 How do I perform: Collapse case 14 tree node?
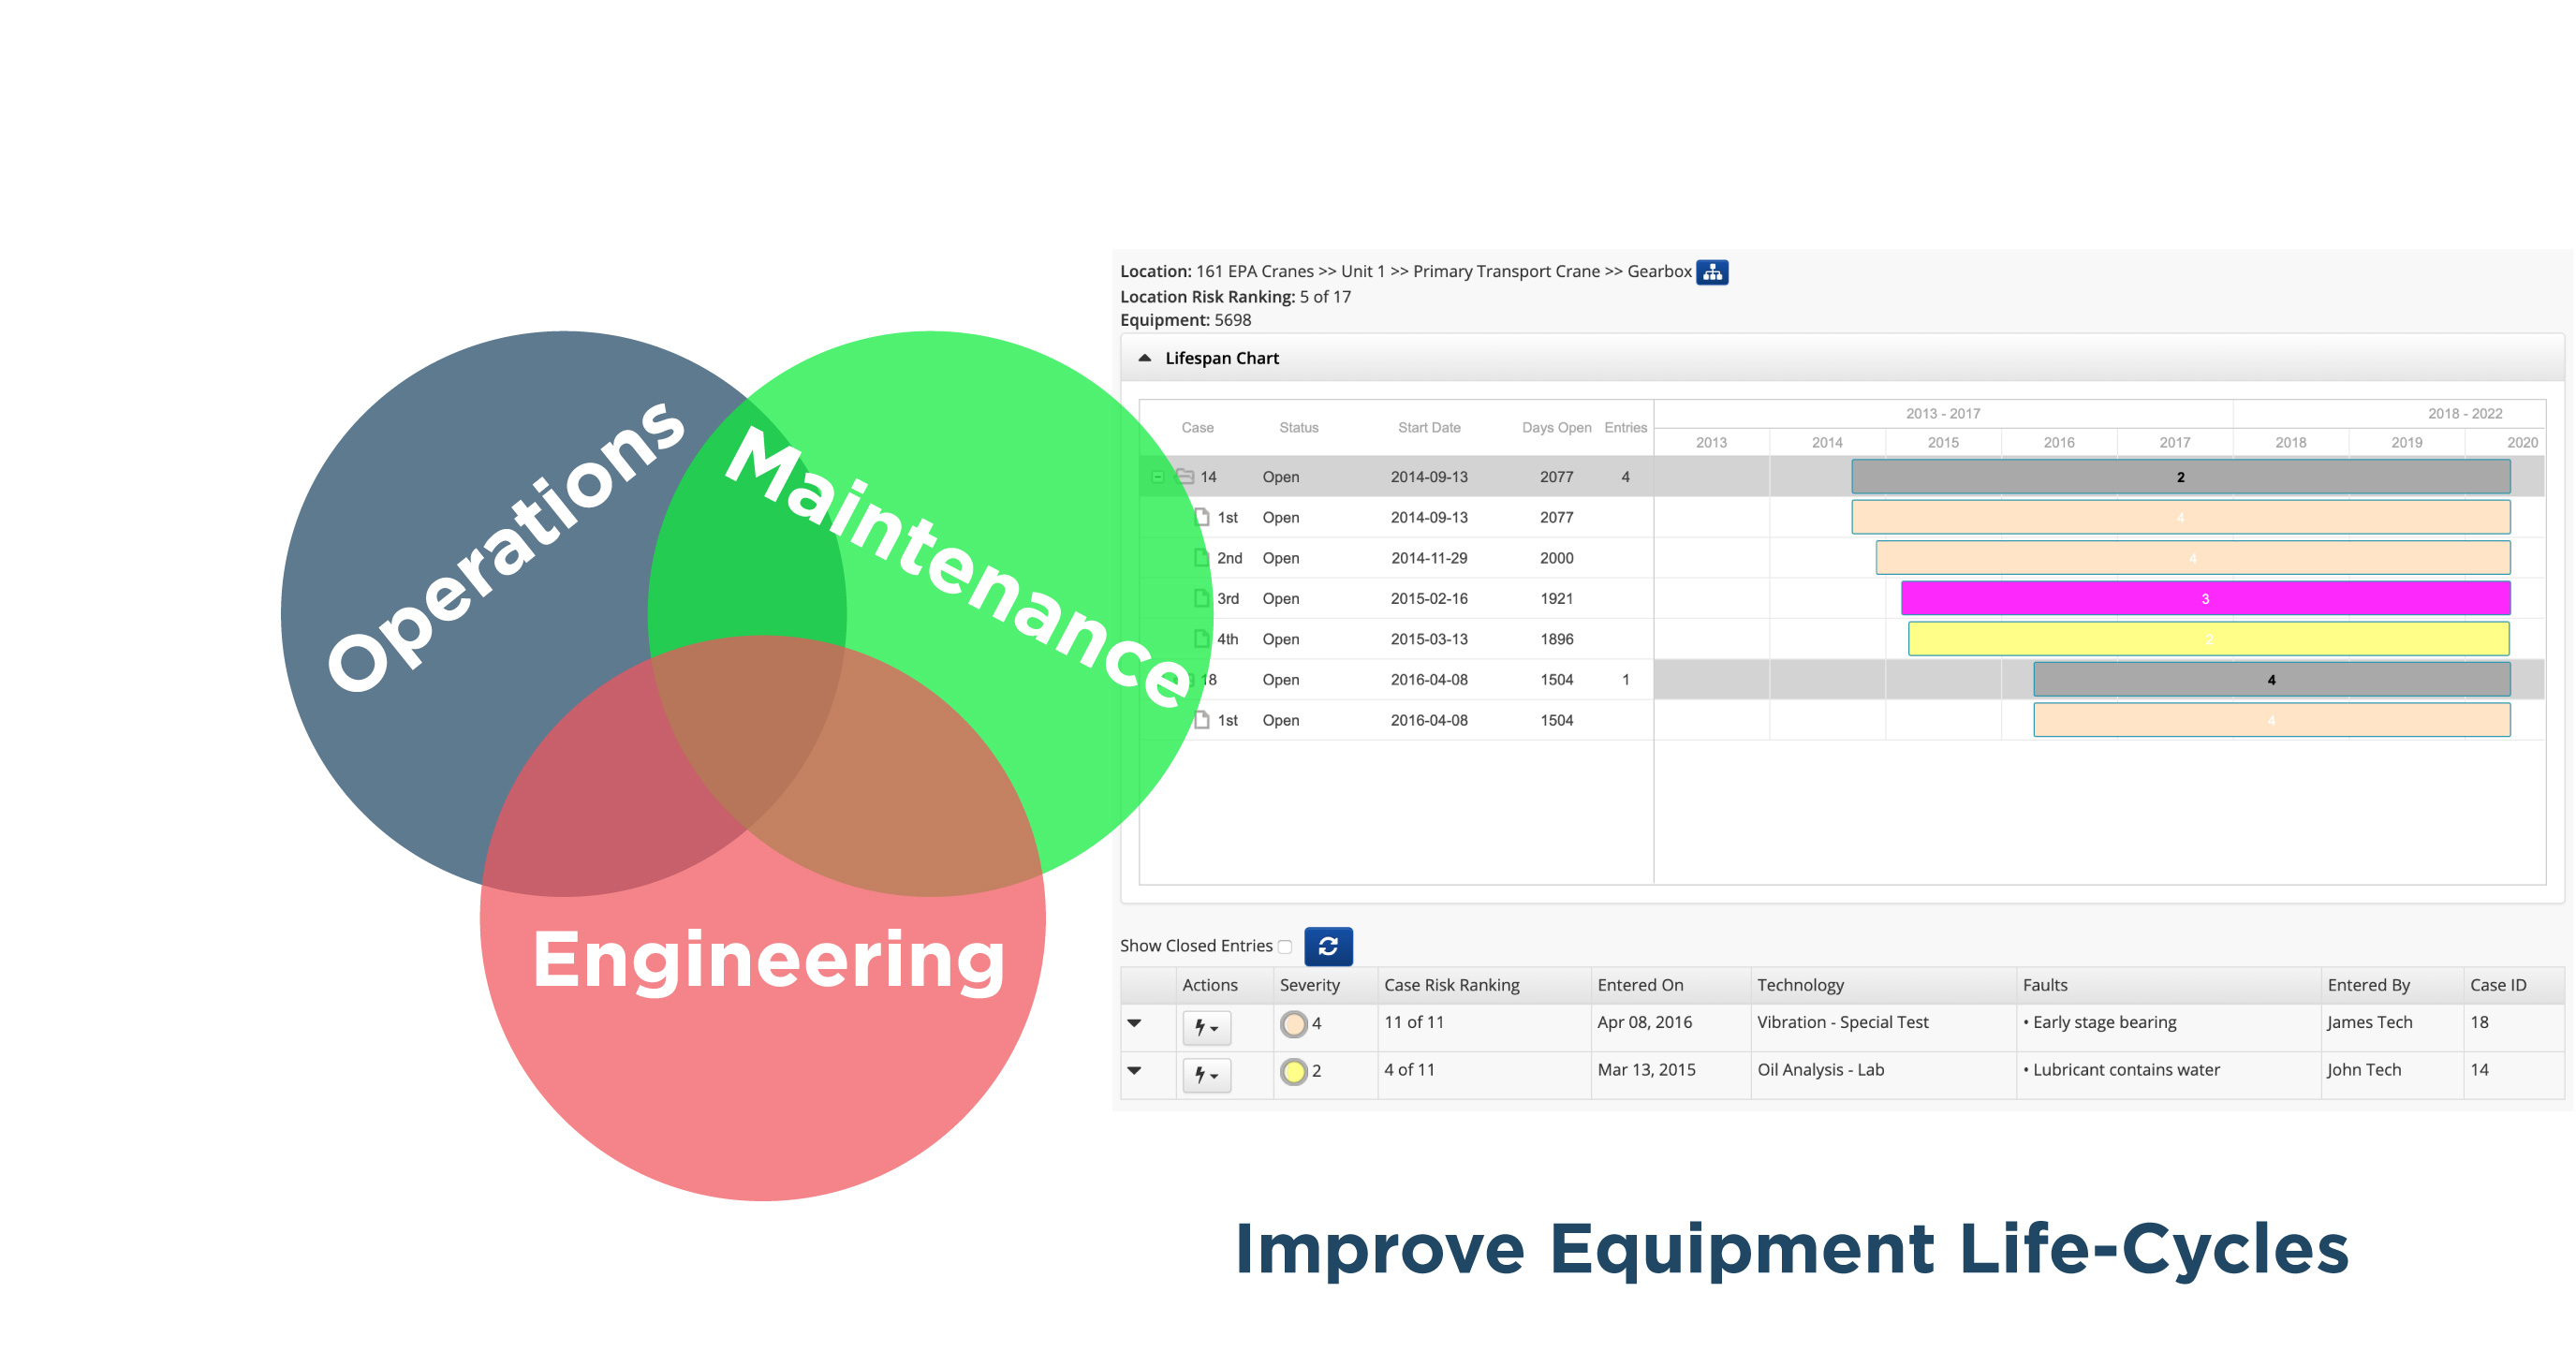click(x=1157, y=477)
